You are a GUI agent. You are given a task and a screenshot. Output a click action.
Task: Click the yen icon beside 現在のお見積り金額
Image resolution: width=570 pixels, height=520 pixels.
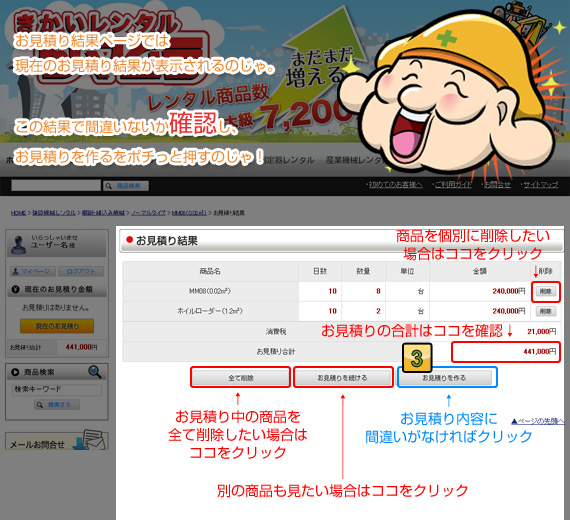(15, 289)
